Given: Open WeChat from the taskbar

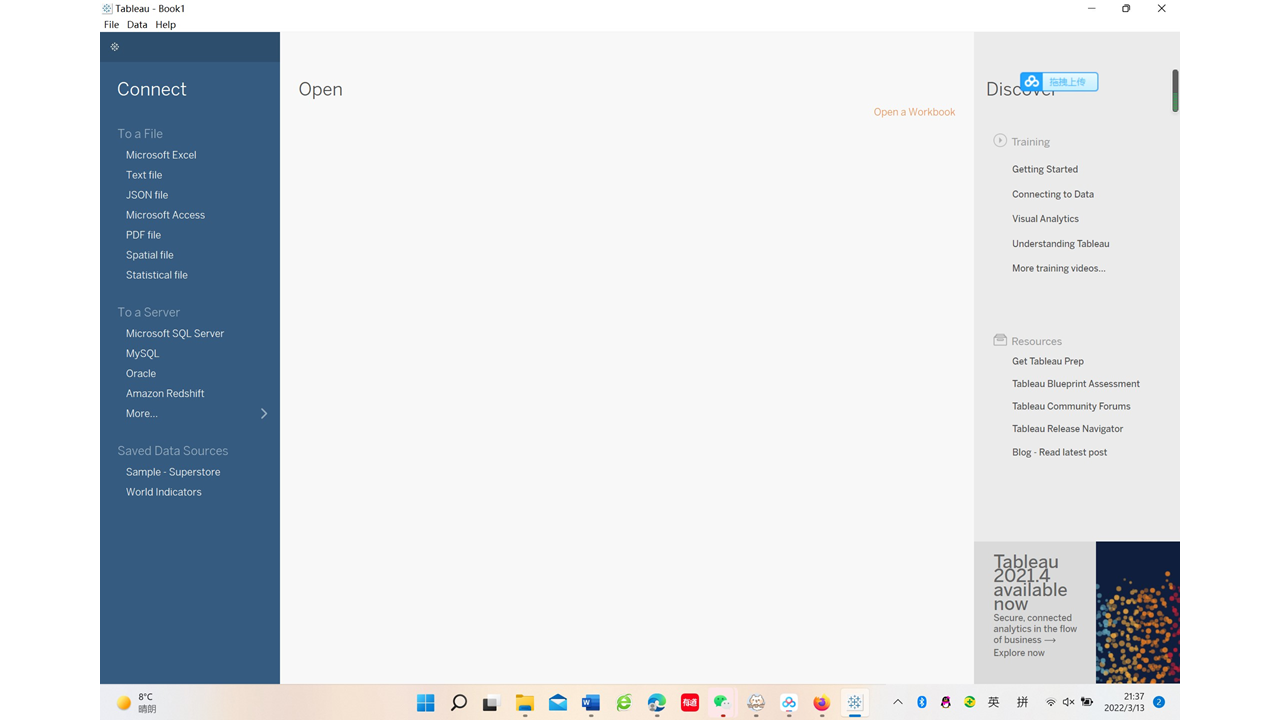Looking at the screenshot, I should 722,703.
